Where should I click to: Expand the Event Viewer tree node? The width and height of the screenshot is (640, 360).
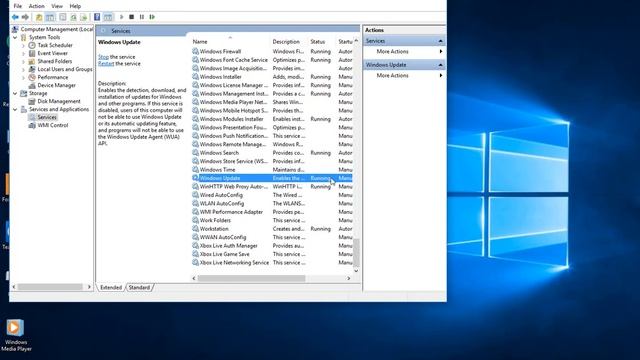[23, 53]
